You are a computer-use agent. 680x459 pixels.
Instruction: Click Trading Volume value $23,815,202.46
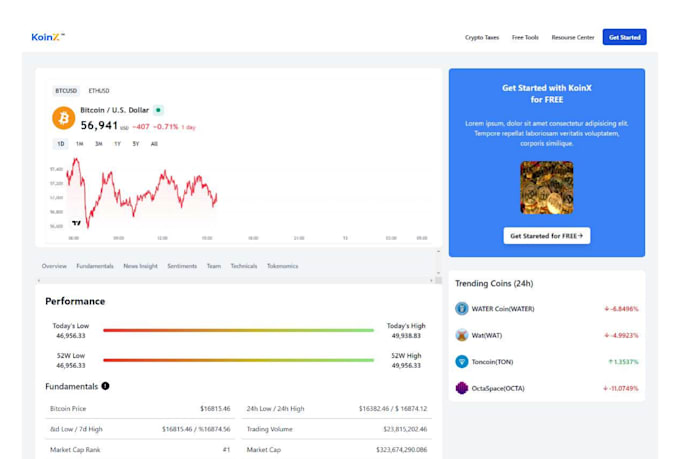pyautogui.click(x=405, y=429)
